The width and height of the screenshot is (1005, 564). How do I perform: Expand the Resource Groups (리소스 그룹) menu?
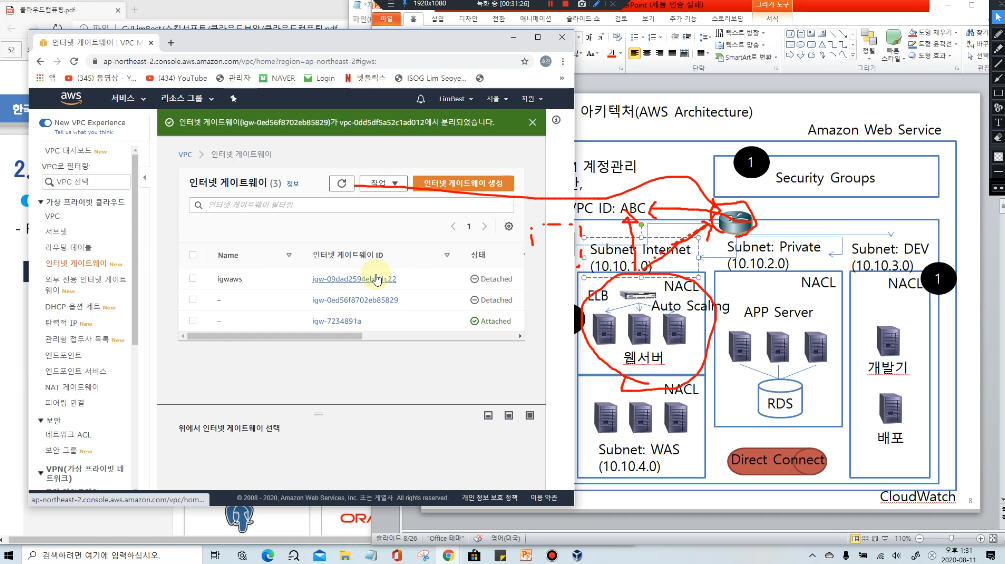(x=187, y=99)
